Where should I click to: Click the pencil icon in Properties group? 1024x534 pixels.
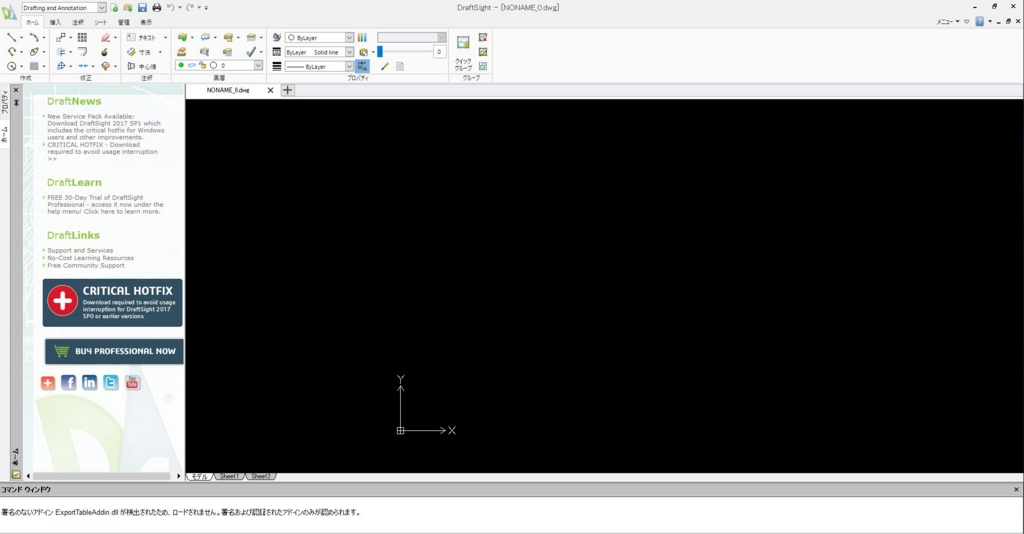(x=385, y=66)
